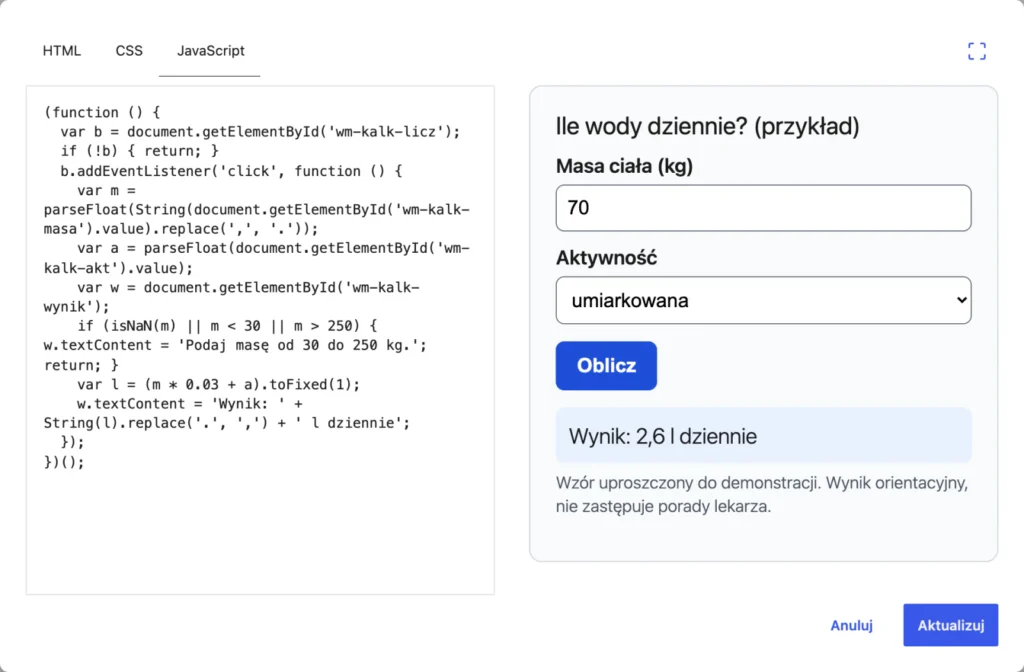Click the 'Aktywność' label
The height and width of the screenshot is (672, 1024).
click(x=606, y=258)
